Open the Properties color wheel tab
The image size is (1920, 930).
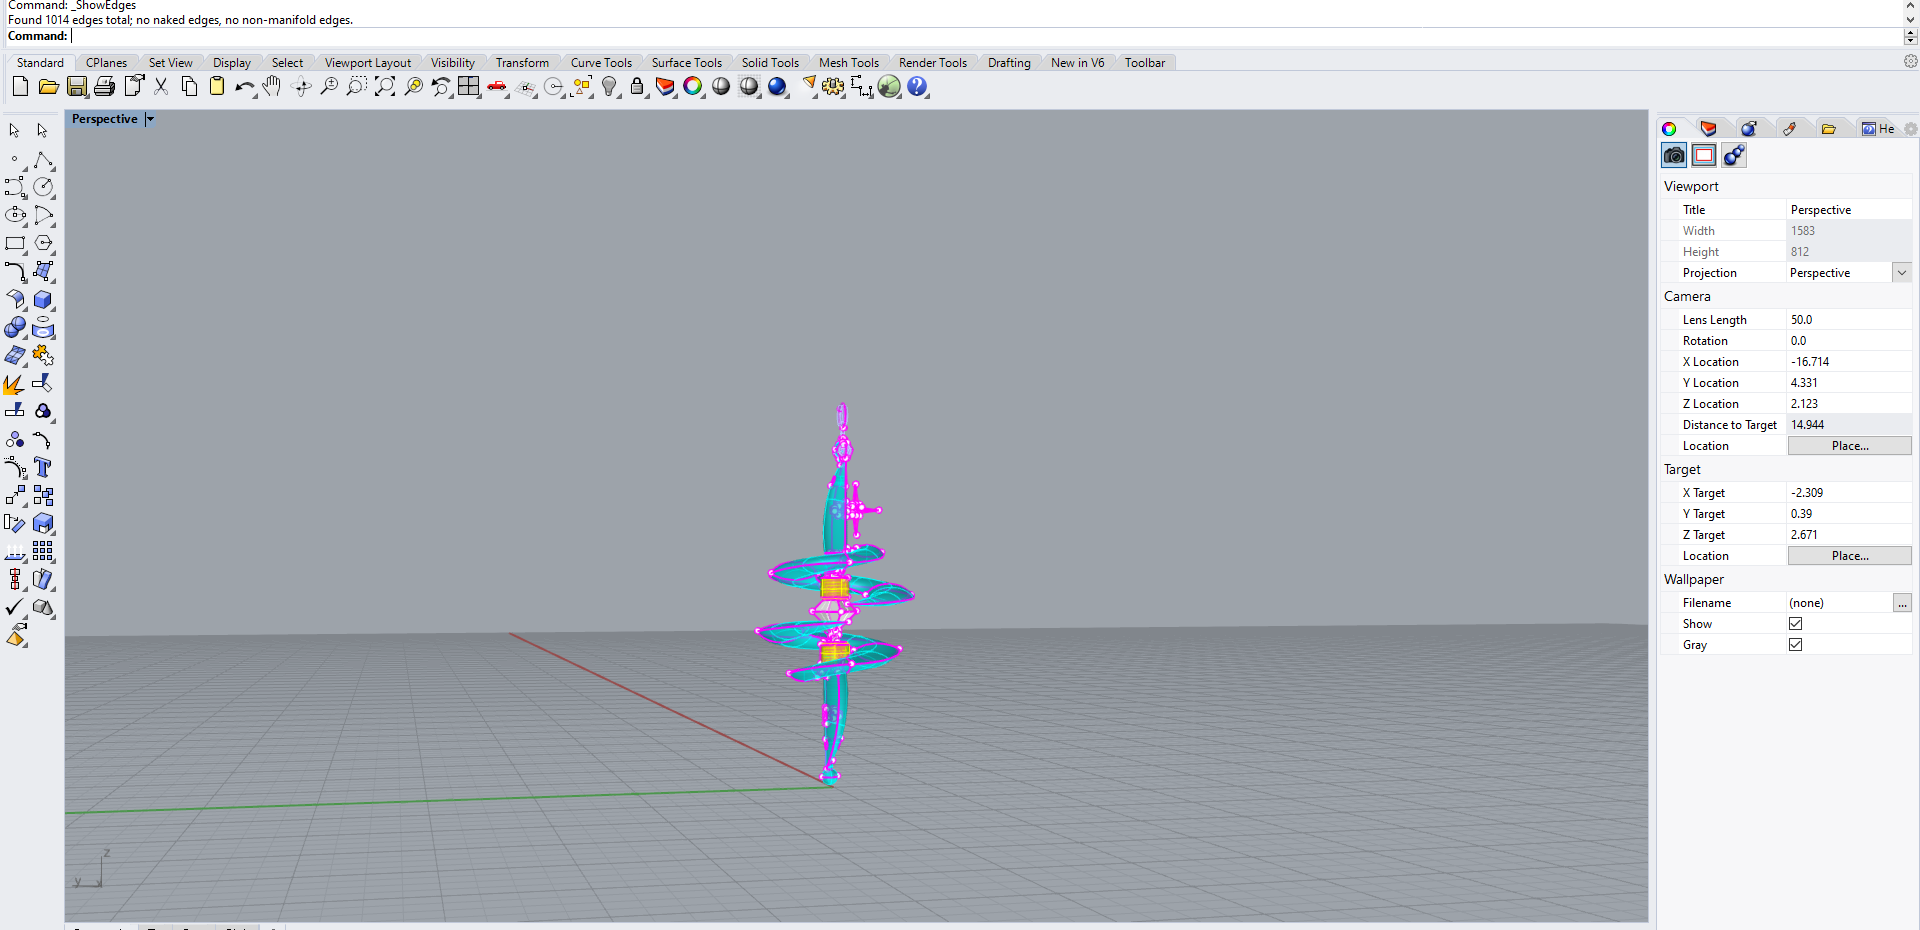tap(1669, 129)
